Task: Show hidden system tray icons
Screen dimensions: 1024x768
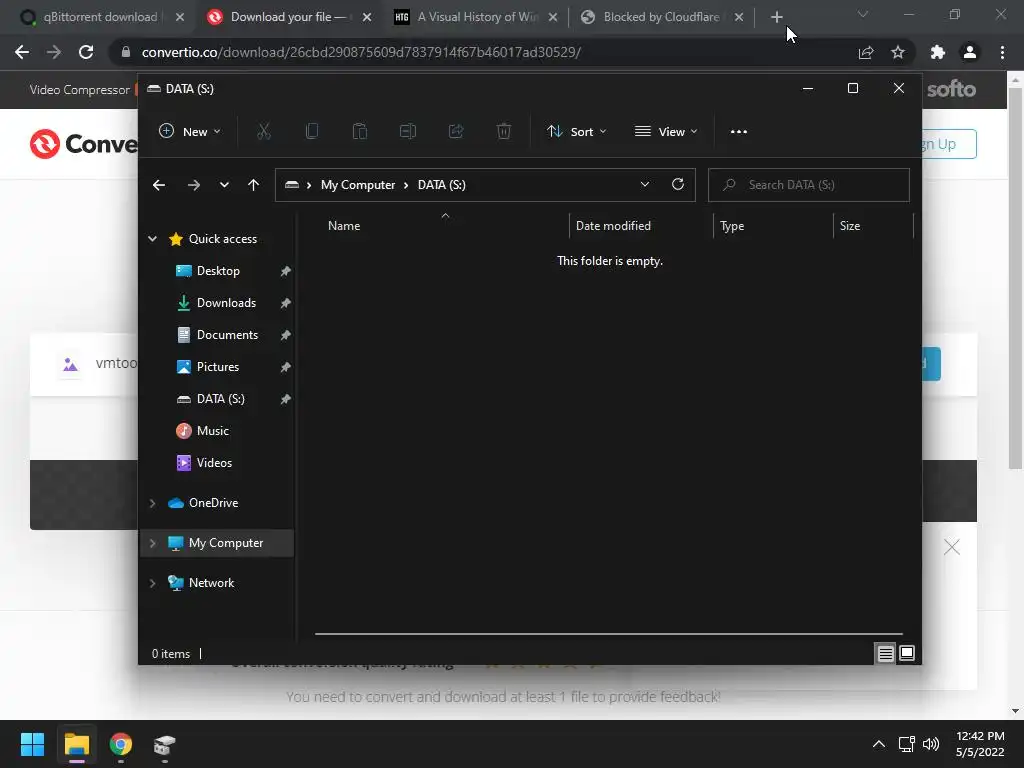Action: [879, 744]
